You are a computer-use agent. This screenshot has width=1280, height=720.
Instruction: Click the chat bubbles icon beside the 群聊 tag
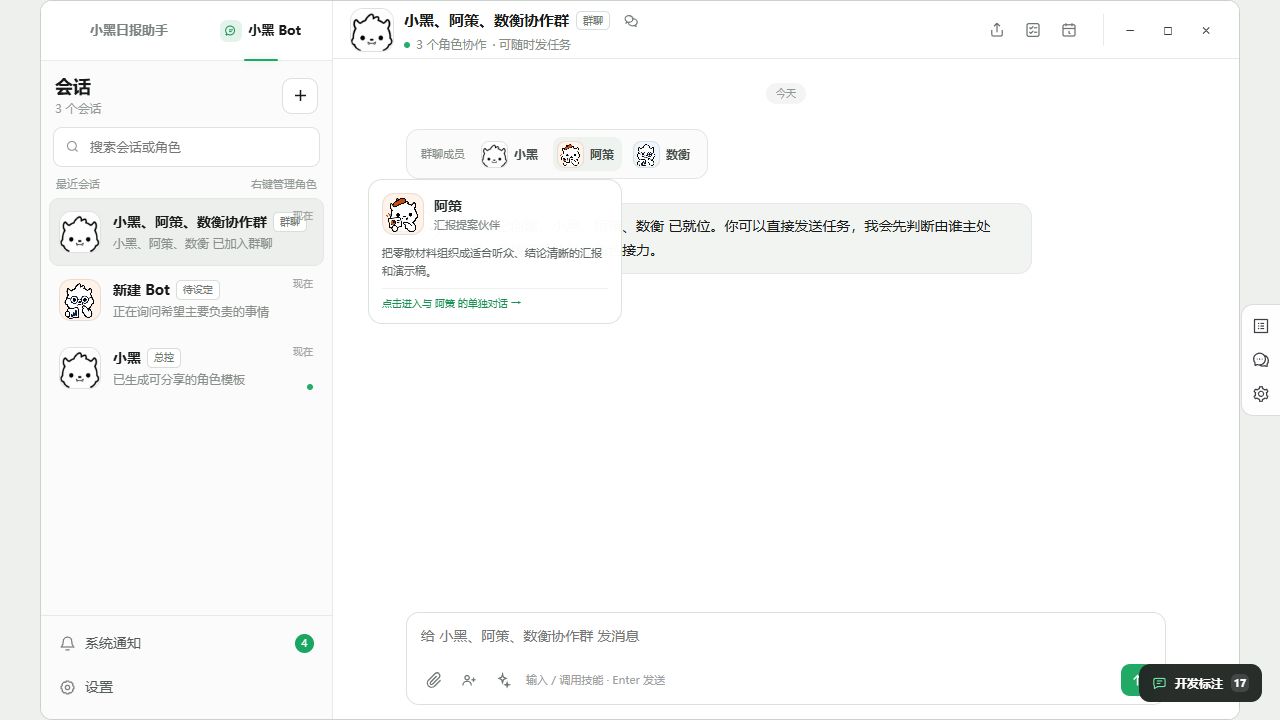[x=631, y=21]
